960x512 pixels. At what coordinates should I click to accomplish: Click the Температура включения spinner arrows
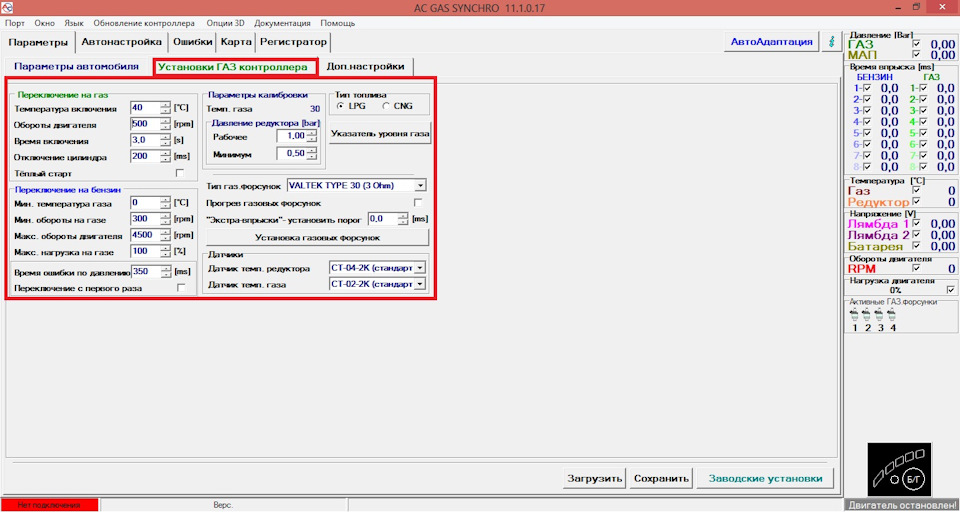coord(165,108)
